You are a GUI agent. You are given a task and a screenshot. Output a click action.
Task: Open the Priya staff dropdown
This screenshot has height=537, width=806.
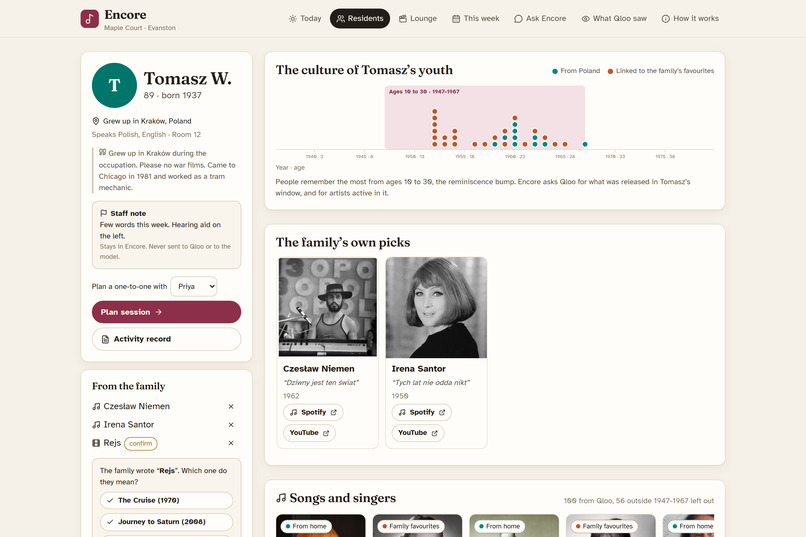click(194, 286)
